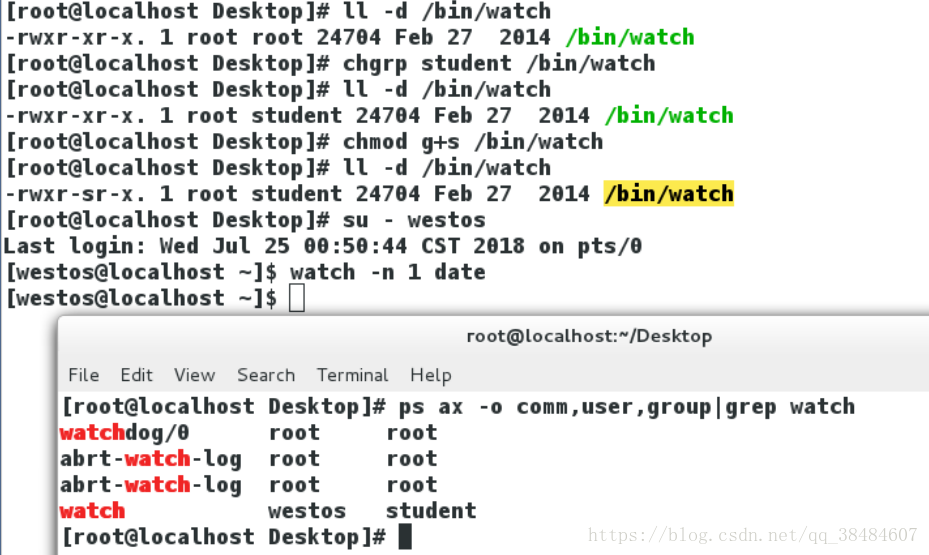Screen dimensions: 929x555
Task: Click the 'chmod g+s /bin/watch' command line
Action: tap(305, 142)
